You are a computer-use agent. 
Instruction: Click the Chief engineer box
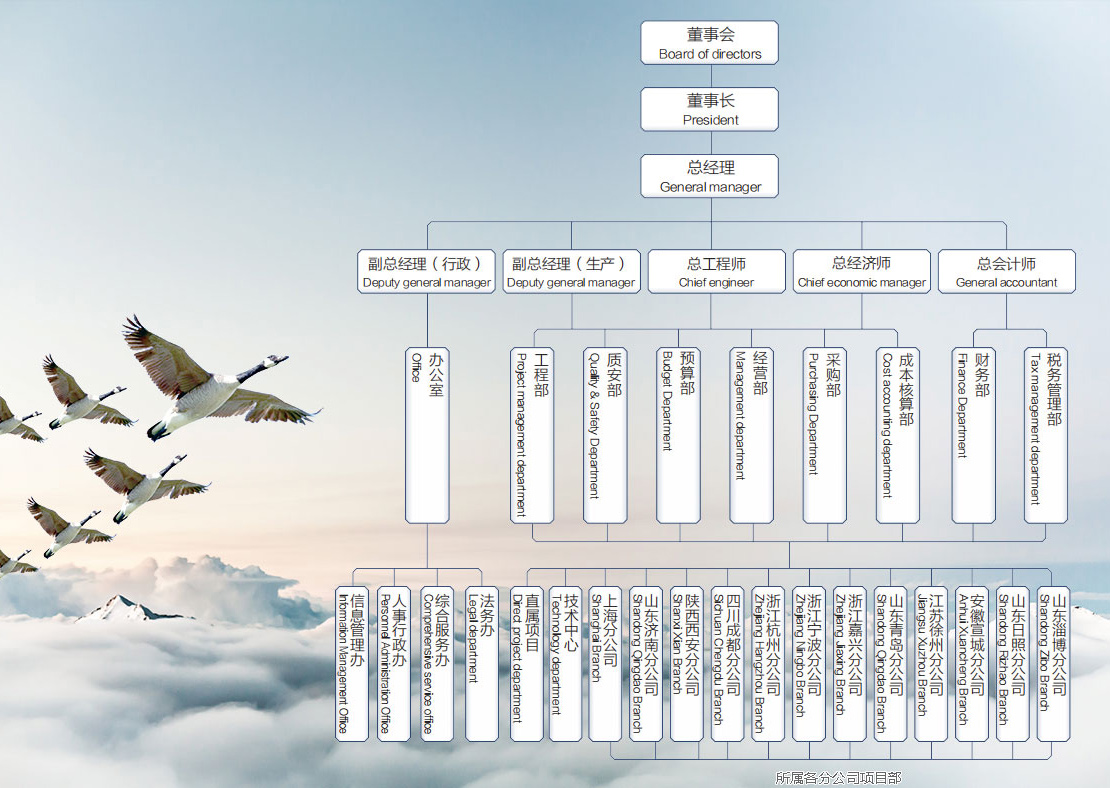(x=716, y=272)
